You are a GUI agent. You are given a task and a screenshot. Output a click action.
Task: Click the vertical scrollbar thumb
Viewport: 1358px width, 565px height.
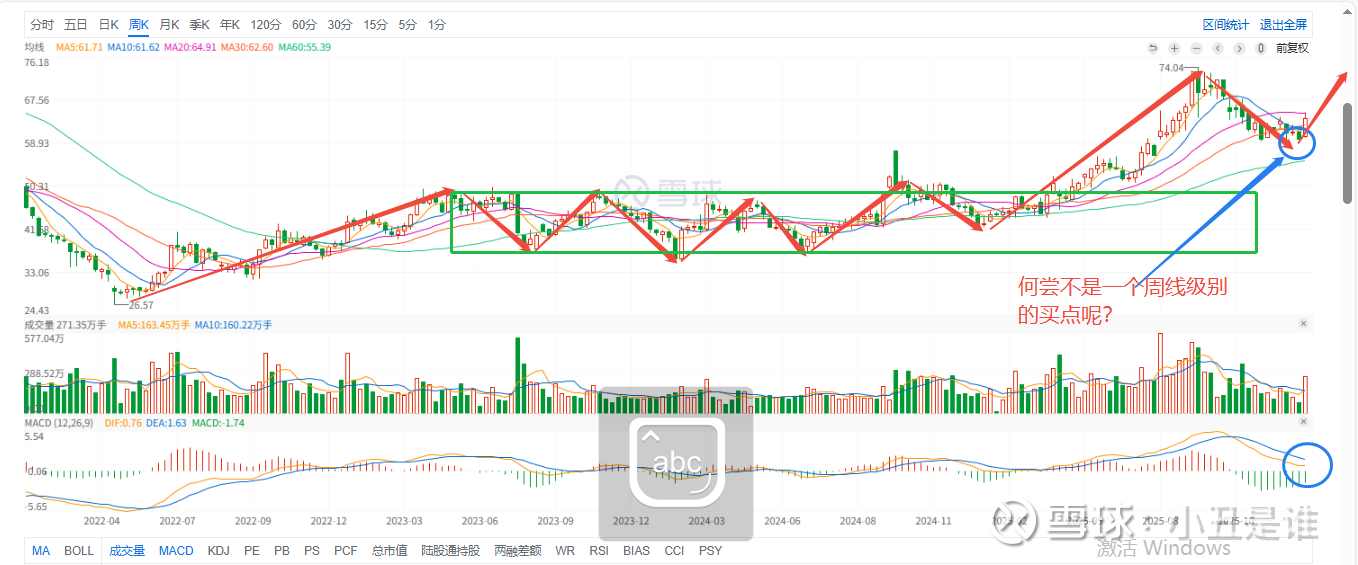pos(1349,152)
